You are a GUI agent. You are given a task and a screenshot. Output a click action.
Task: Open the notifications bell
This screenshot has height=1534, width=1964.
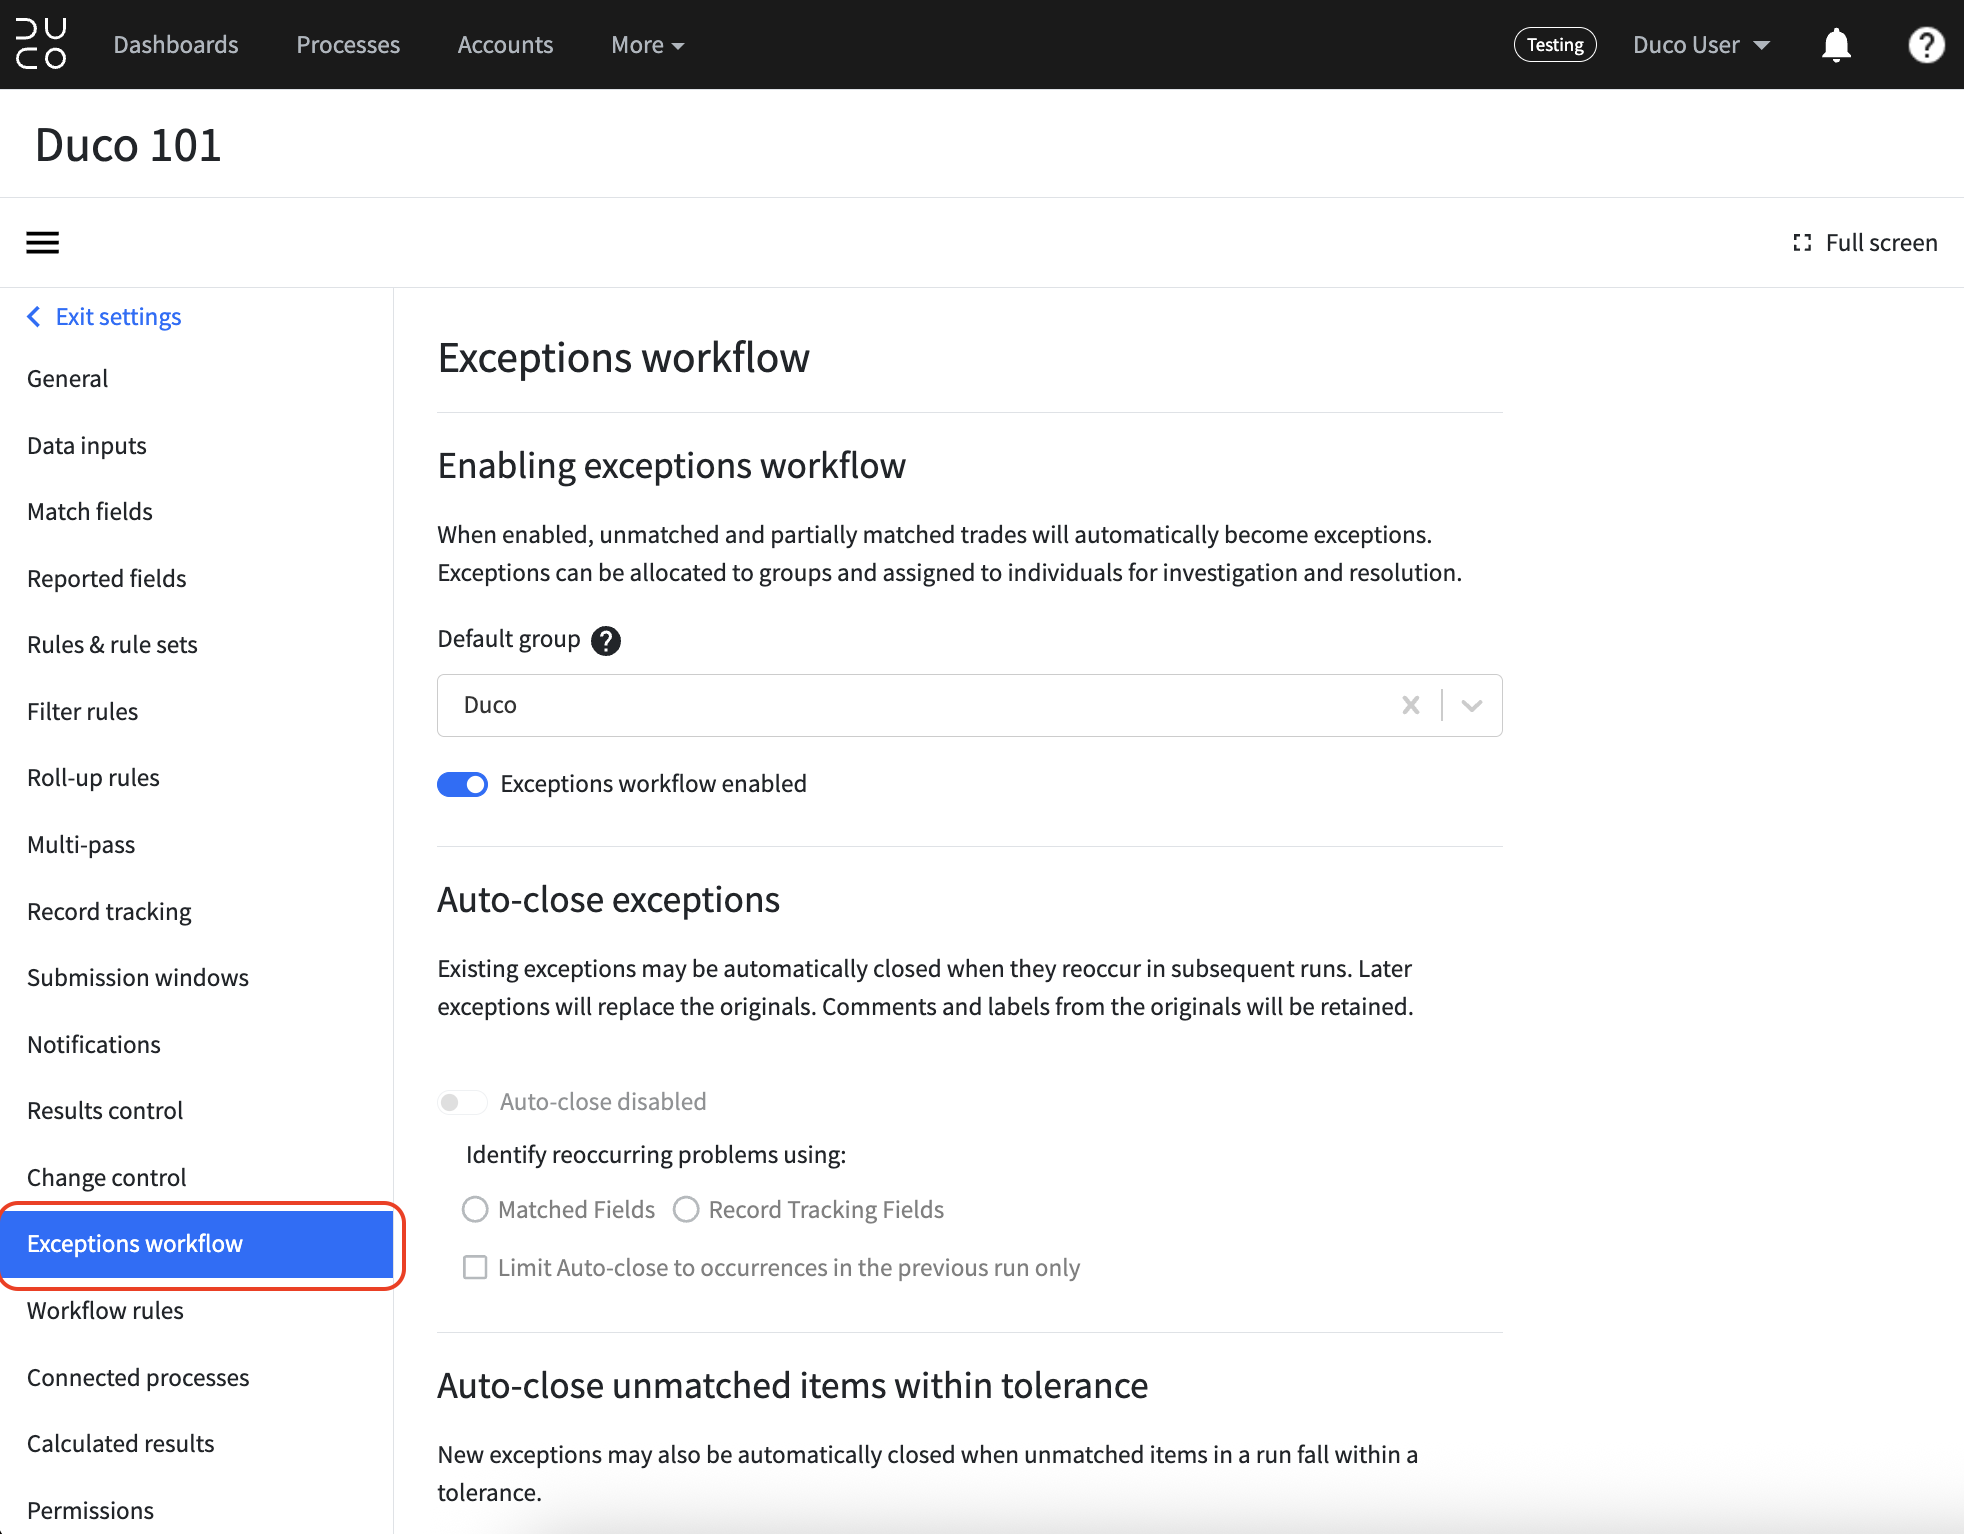[1836, 45]
